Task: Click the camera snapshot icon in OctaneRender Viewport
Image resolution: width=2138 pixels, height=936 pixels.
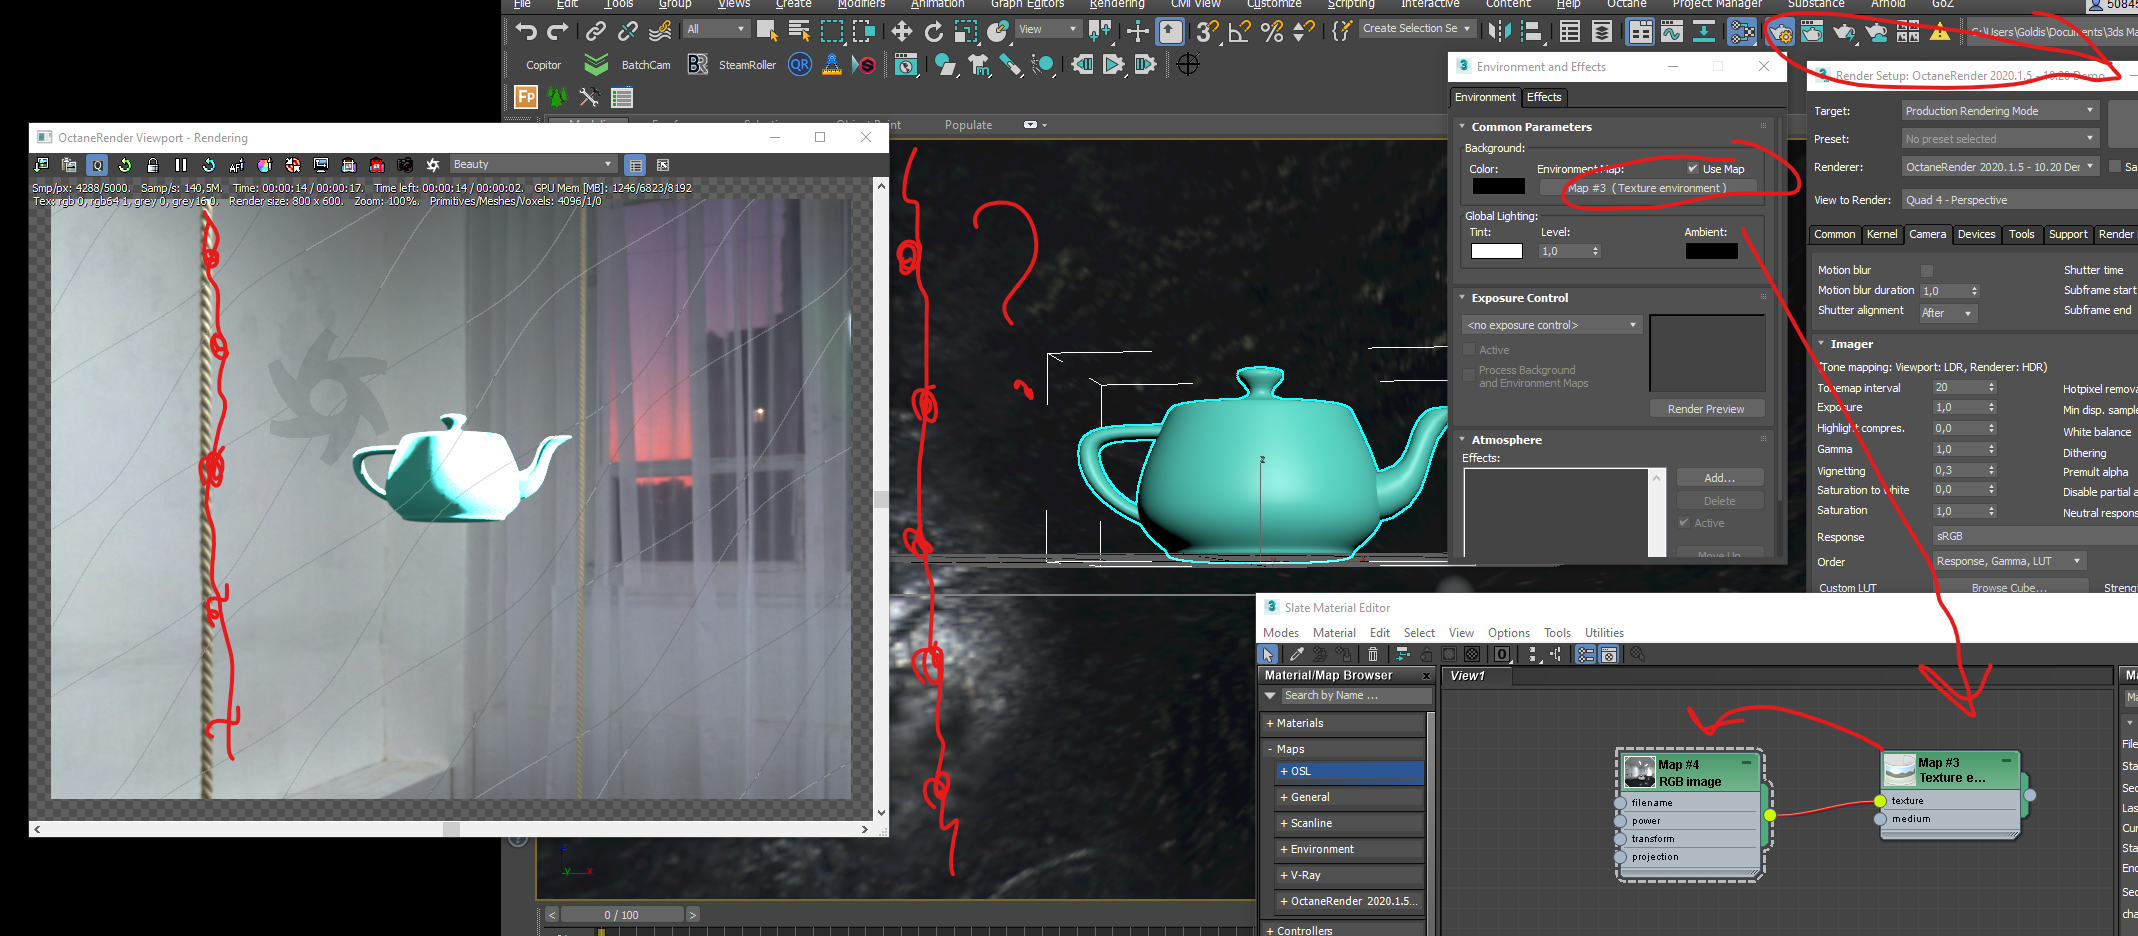Action: click(405, 165)
